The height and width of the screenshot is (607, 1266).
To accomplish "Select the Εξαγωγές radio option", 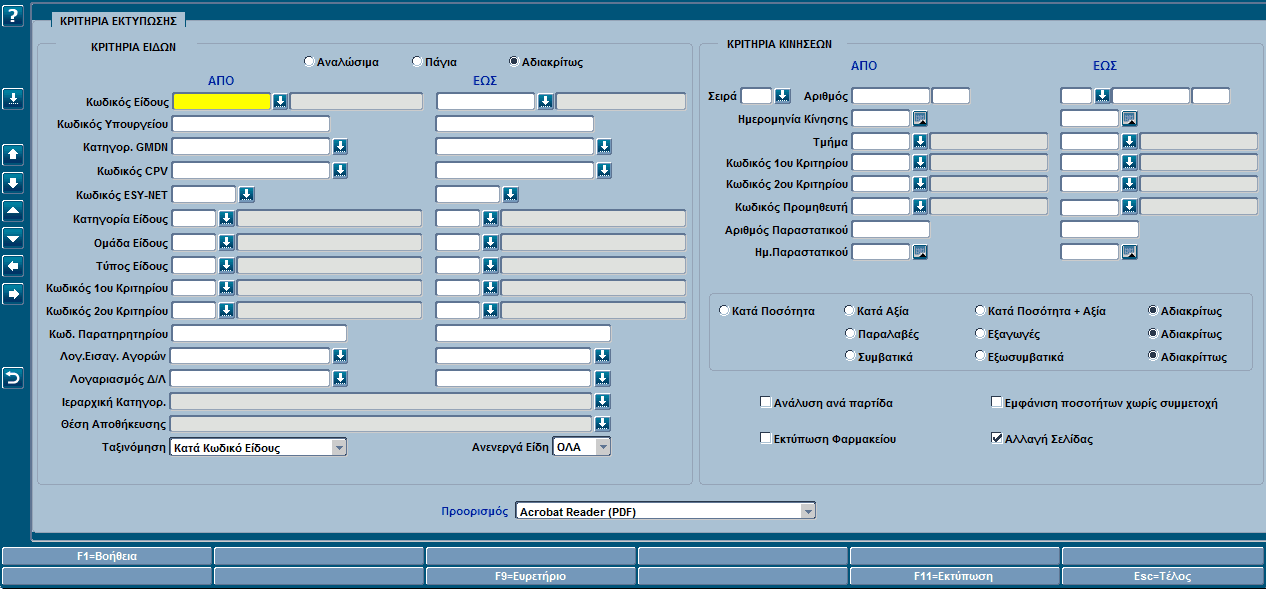I will pyautogui.click(x=980, y=334).
